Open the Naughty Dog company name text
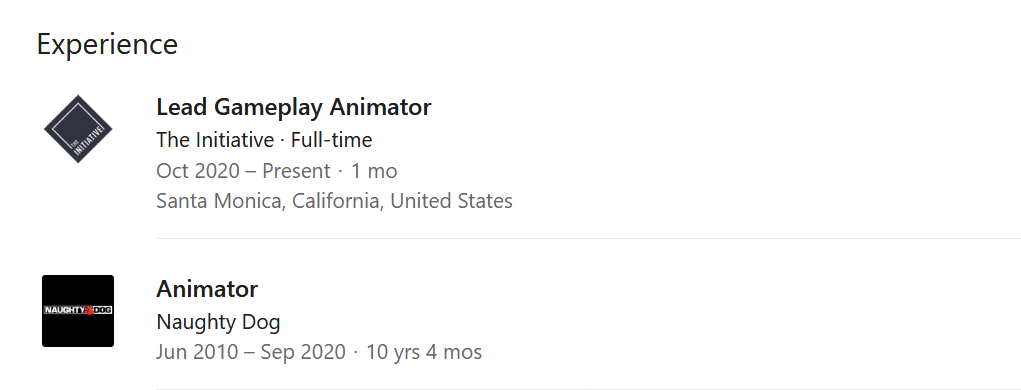 point(218,322)
